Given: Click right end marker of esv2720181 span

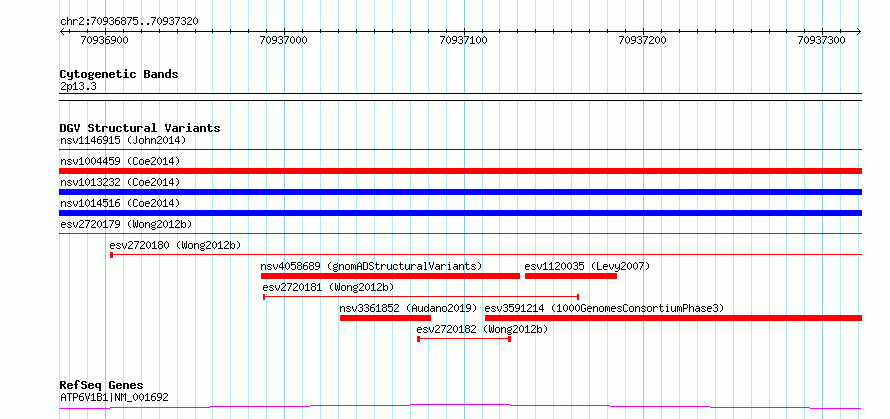Looking at the screenshot, I should (x=578, y=297).
